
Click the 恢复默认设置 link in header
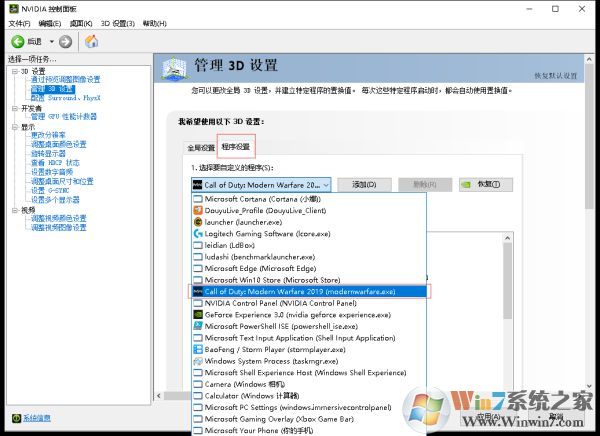(x=556, y=76)
